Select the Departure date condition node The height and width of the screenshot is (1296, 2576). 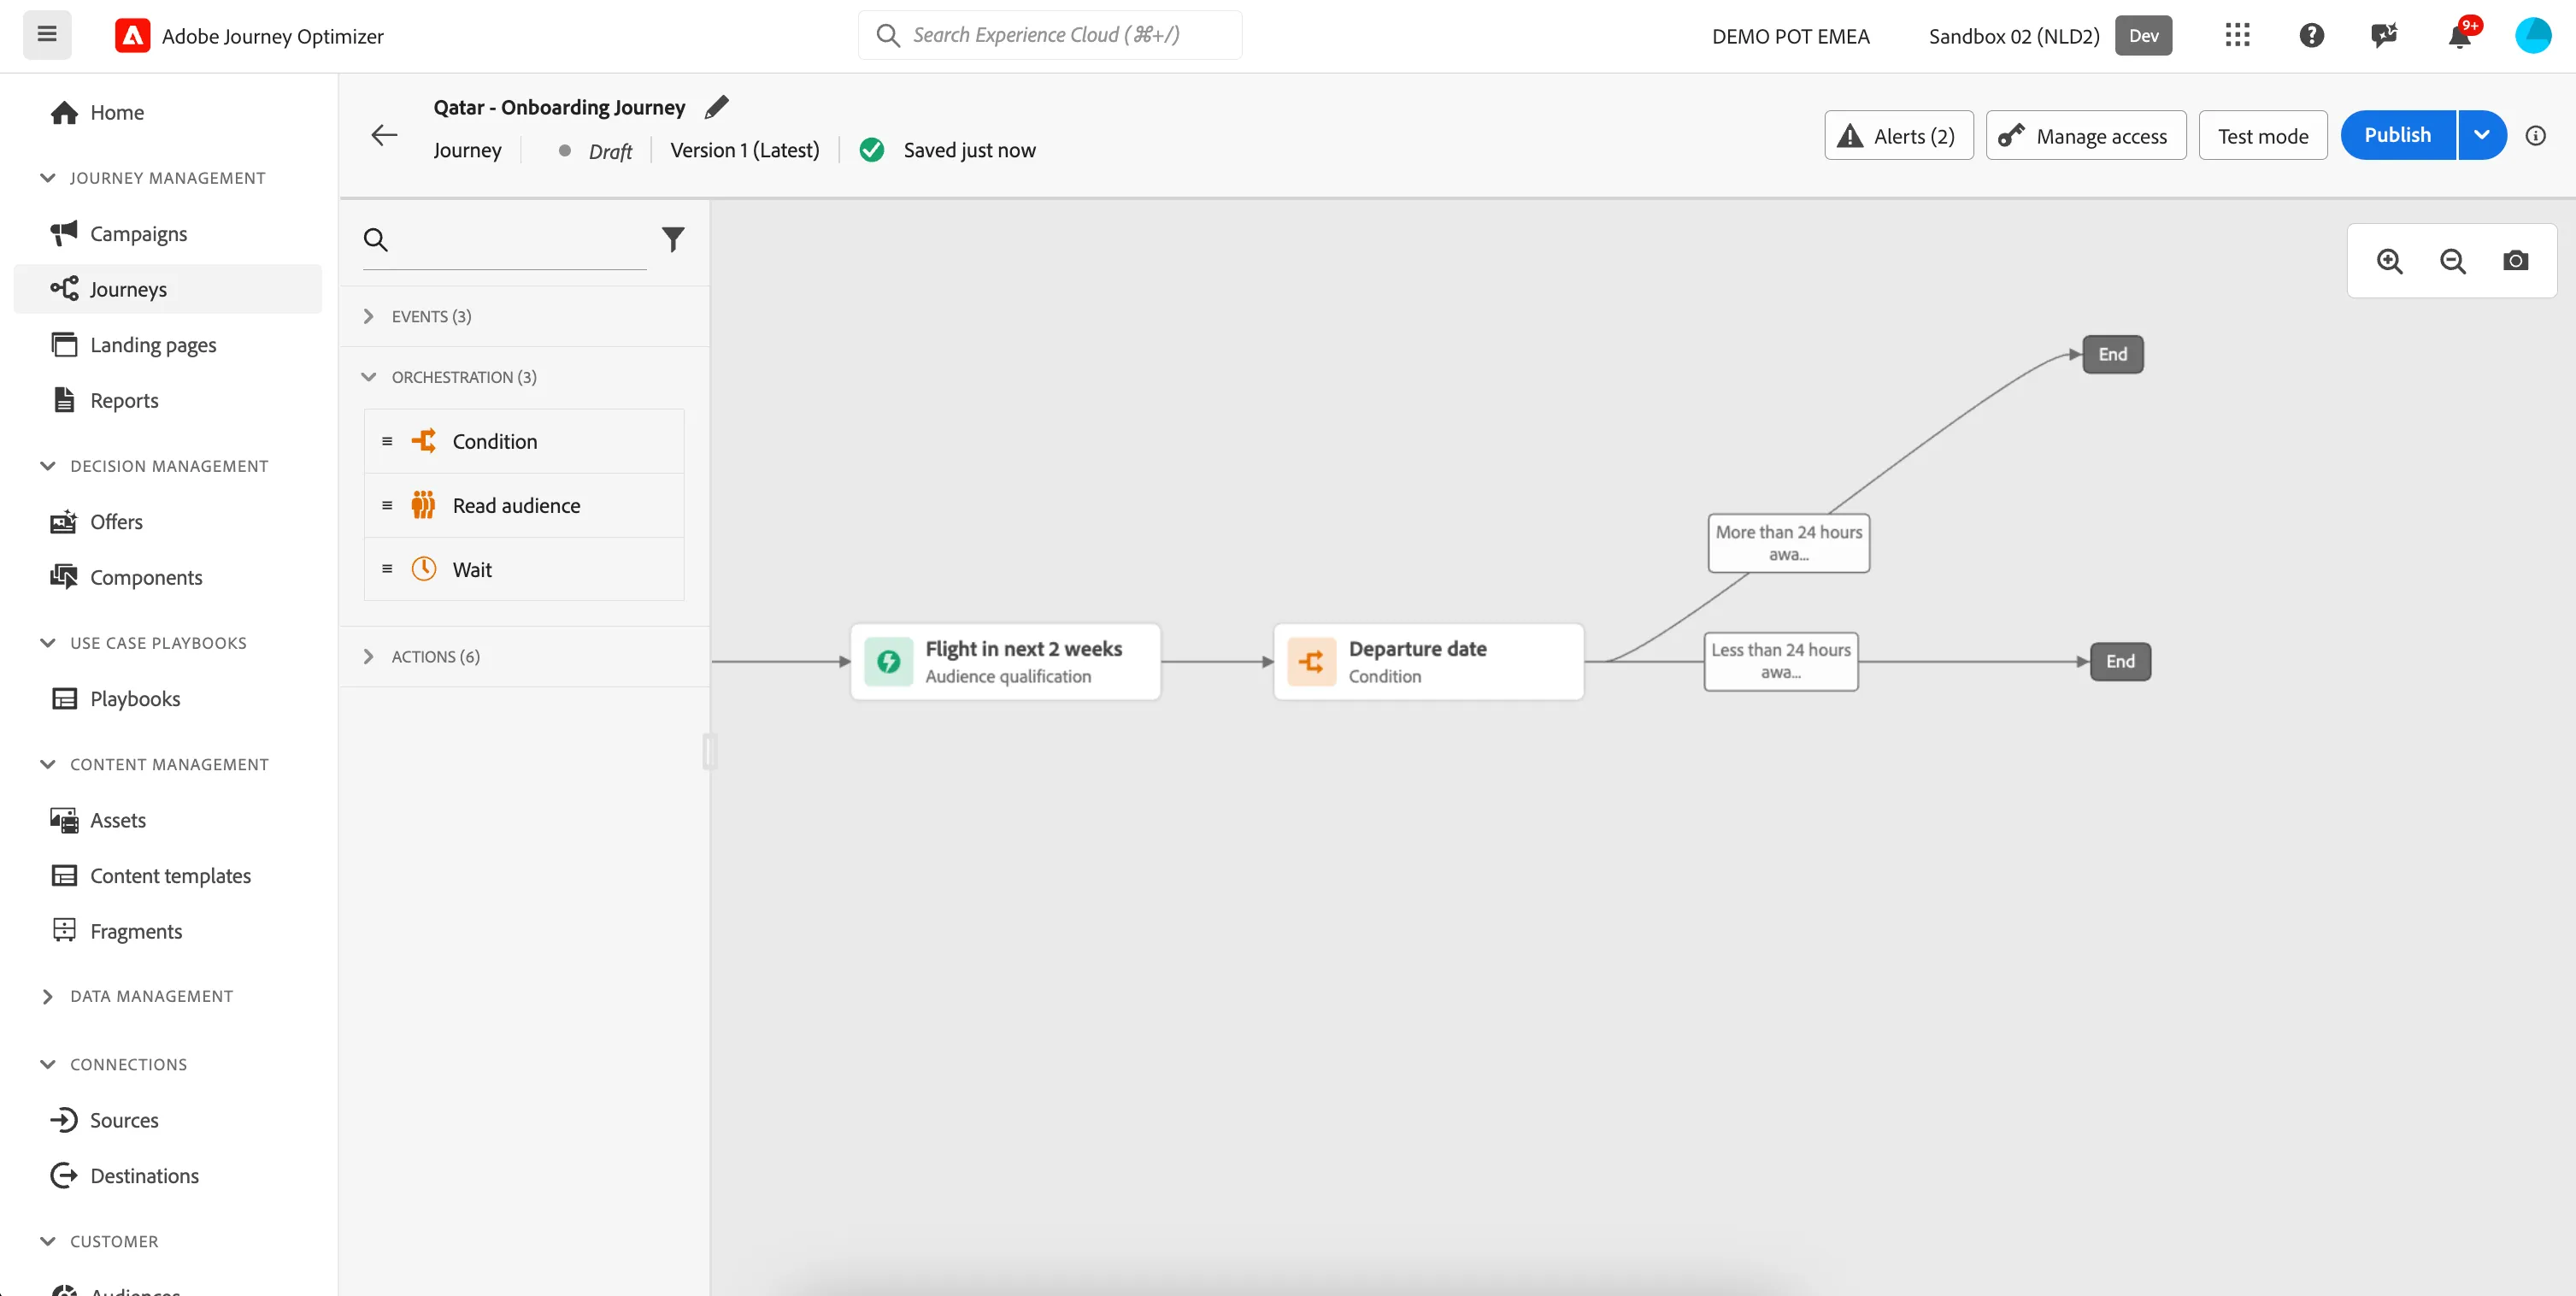coord(1428,661)
